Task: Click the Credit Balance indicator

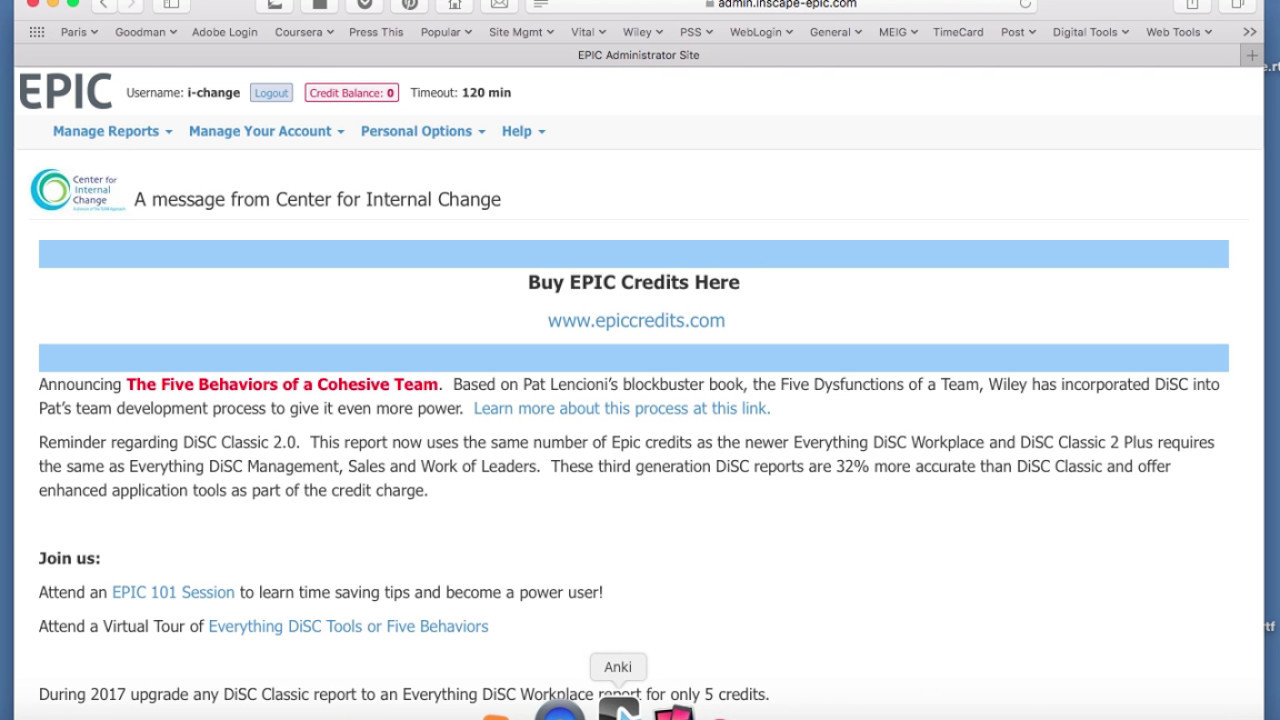Action: click(x=351, y=93)
